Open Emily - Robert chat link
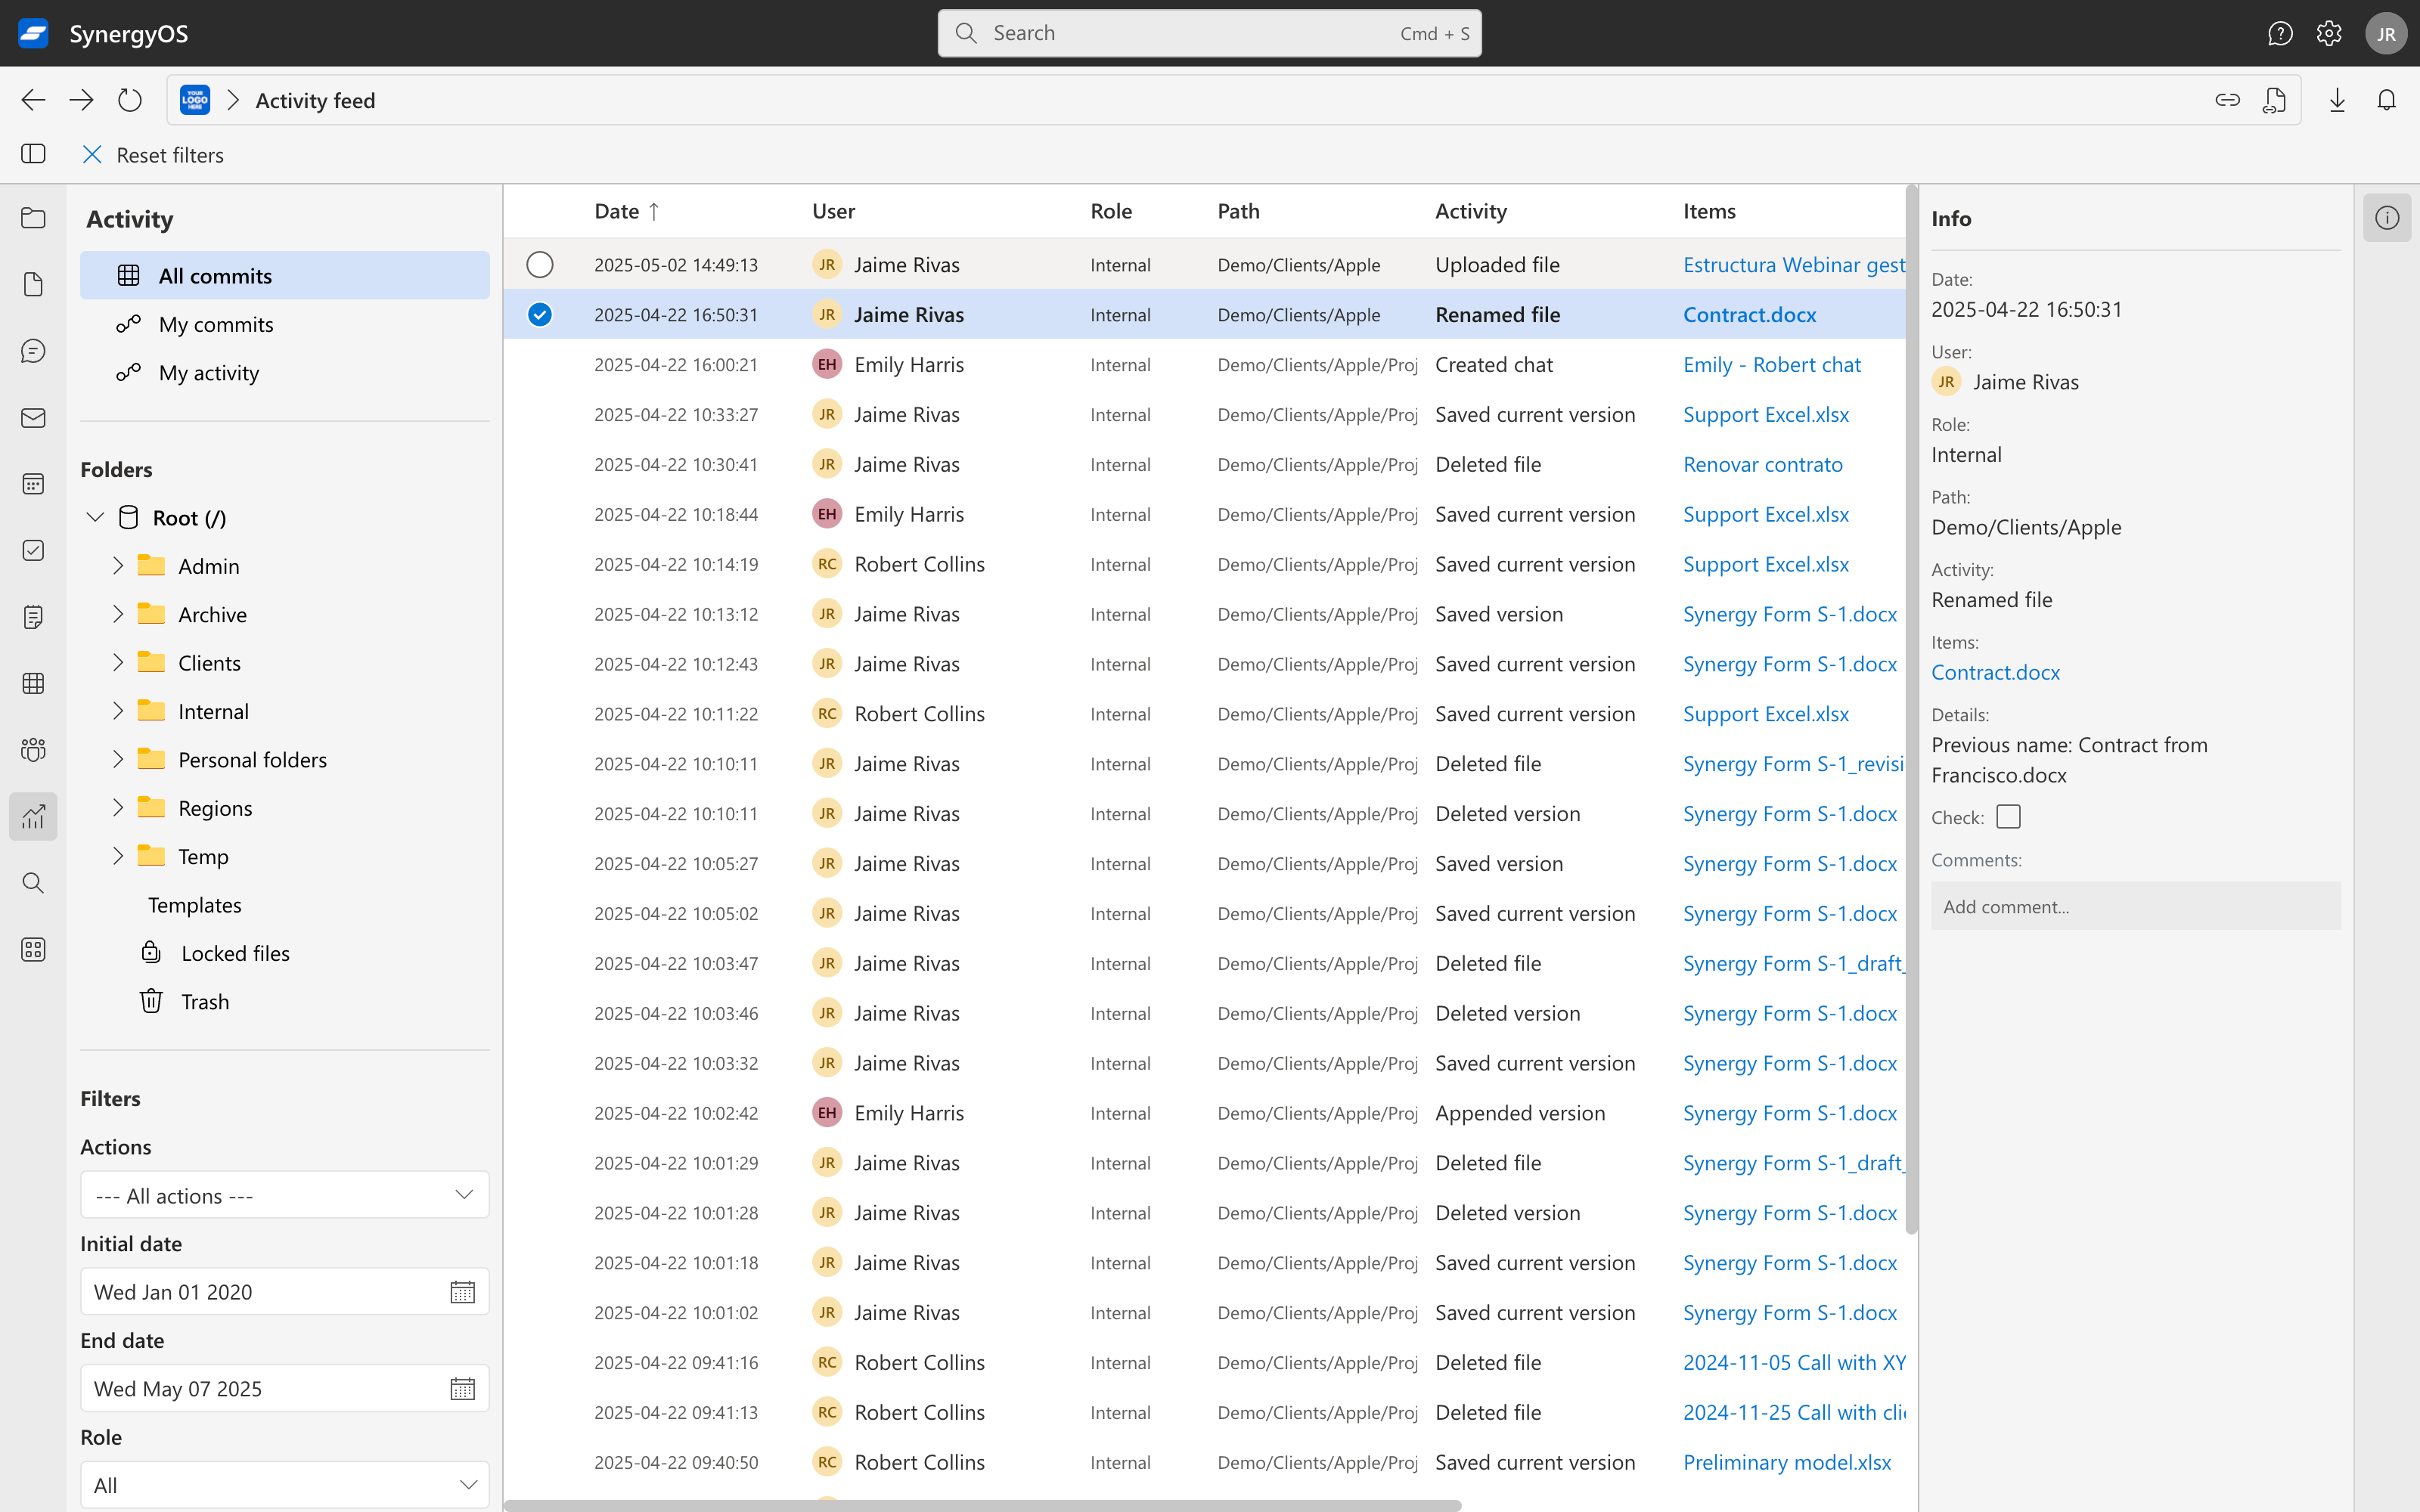The image size is (2420, 1512). pos(1771,365)
